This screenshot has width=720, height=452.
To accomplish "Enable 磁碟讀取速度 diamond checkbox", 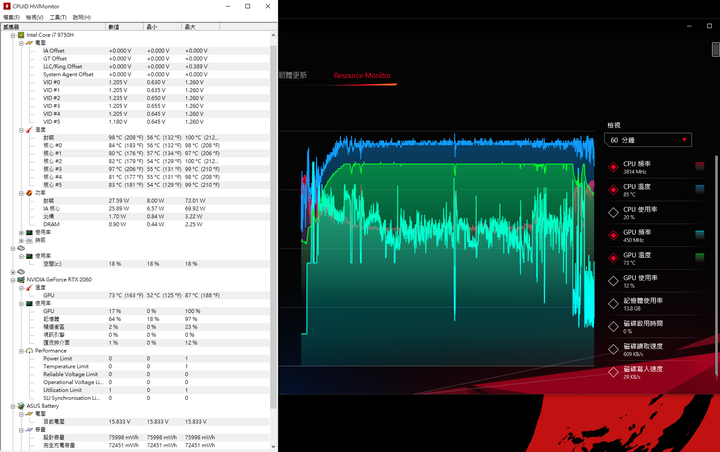I will (x=613, y=350).
